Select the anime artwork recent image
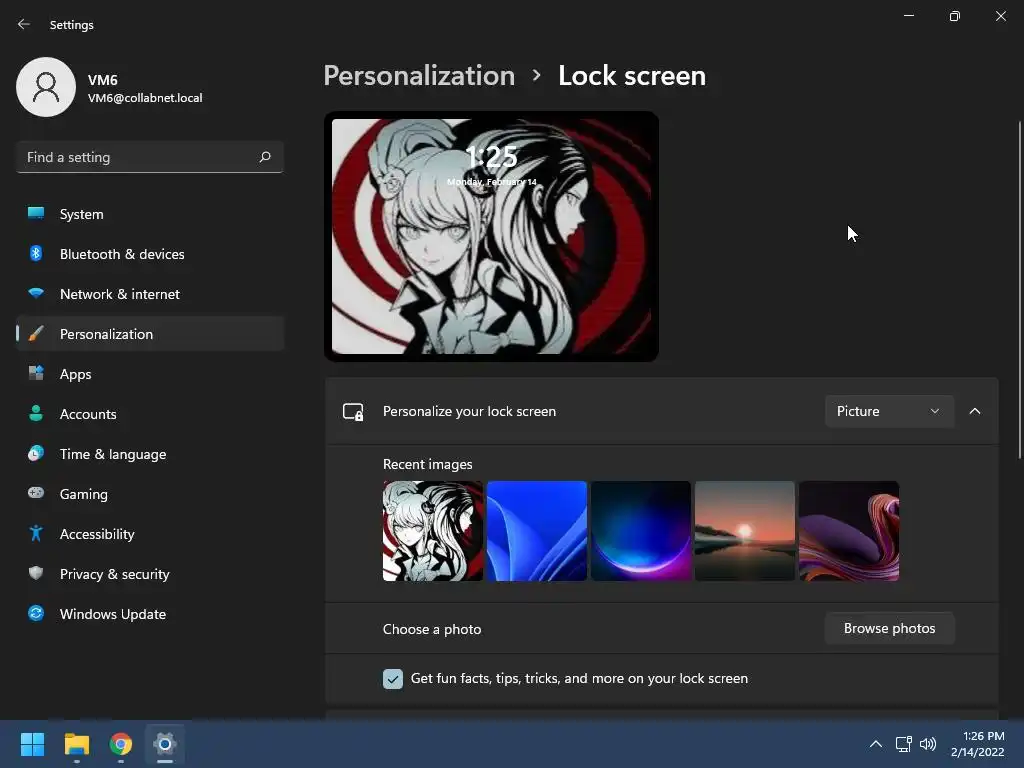 pos(432,531)
